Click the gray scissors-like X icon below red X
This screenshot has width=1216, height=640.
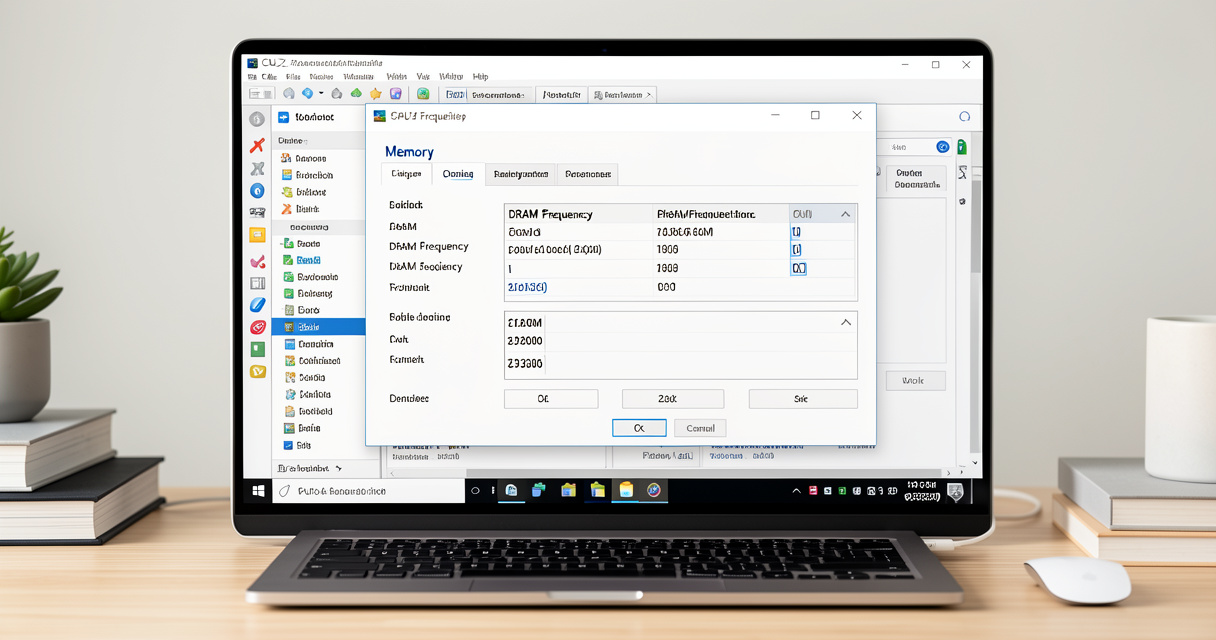tap(257, 168)
